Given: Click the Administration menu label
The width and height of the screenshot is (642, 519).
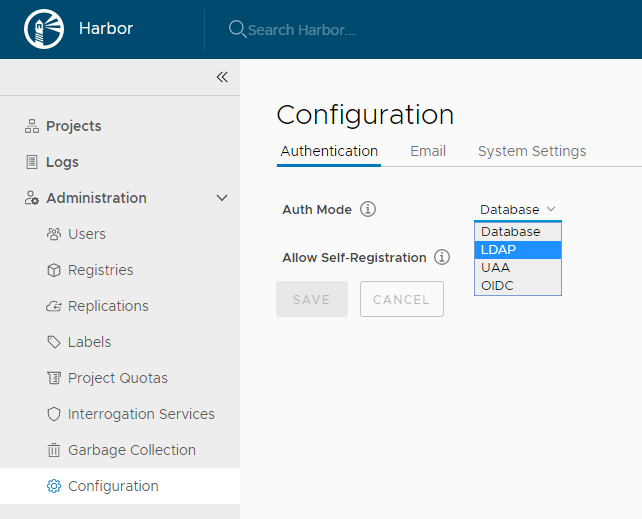Looking at the screenshot, I should click(96, 198).
